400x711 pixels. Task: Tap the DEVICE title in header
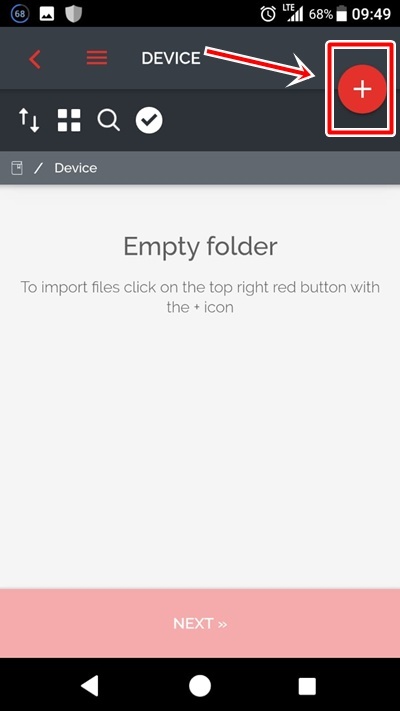pyautogui.click(x=171, y=58)
